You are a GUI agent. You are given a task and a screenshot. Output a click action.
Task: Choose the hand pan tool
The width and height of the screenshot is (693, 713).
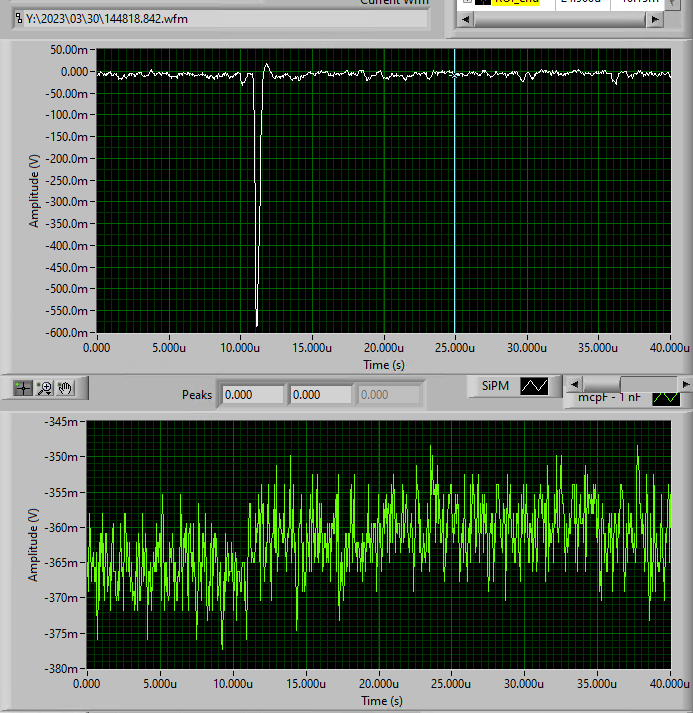66,387
